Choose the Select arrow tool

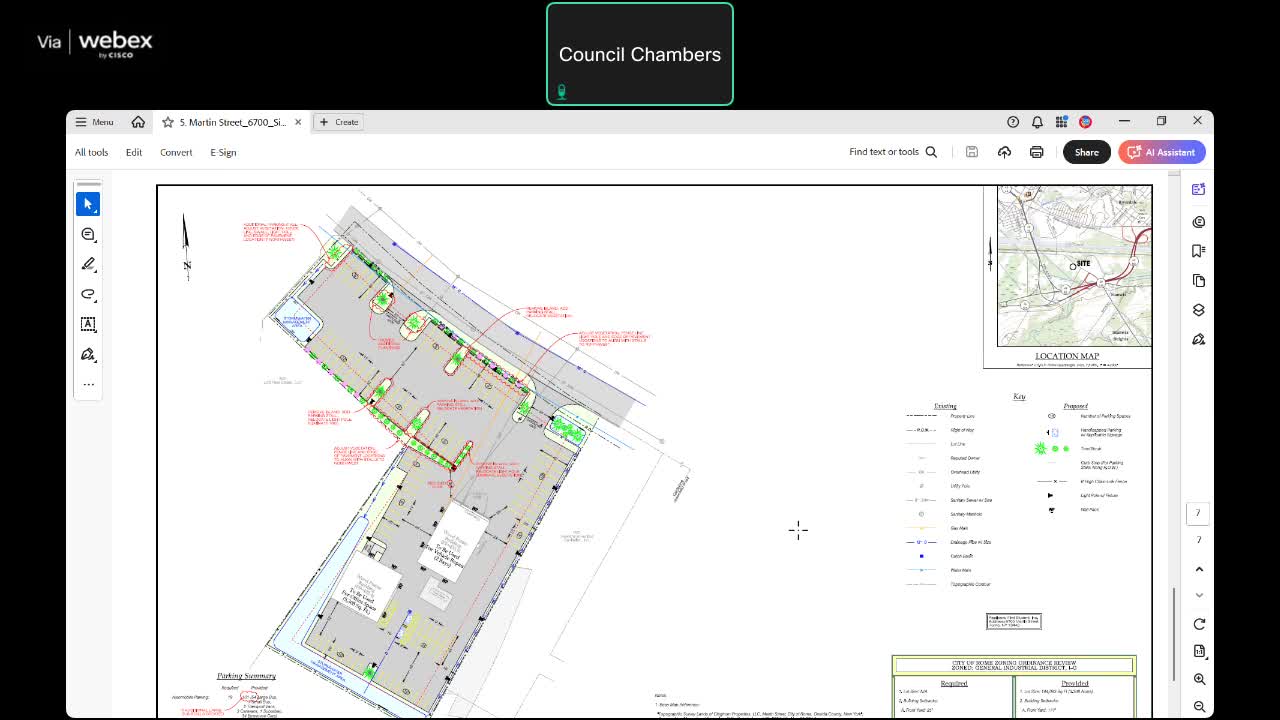[88, 204]
